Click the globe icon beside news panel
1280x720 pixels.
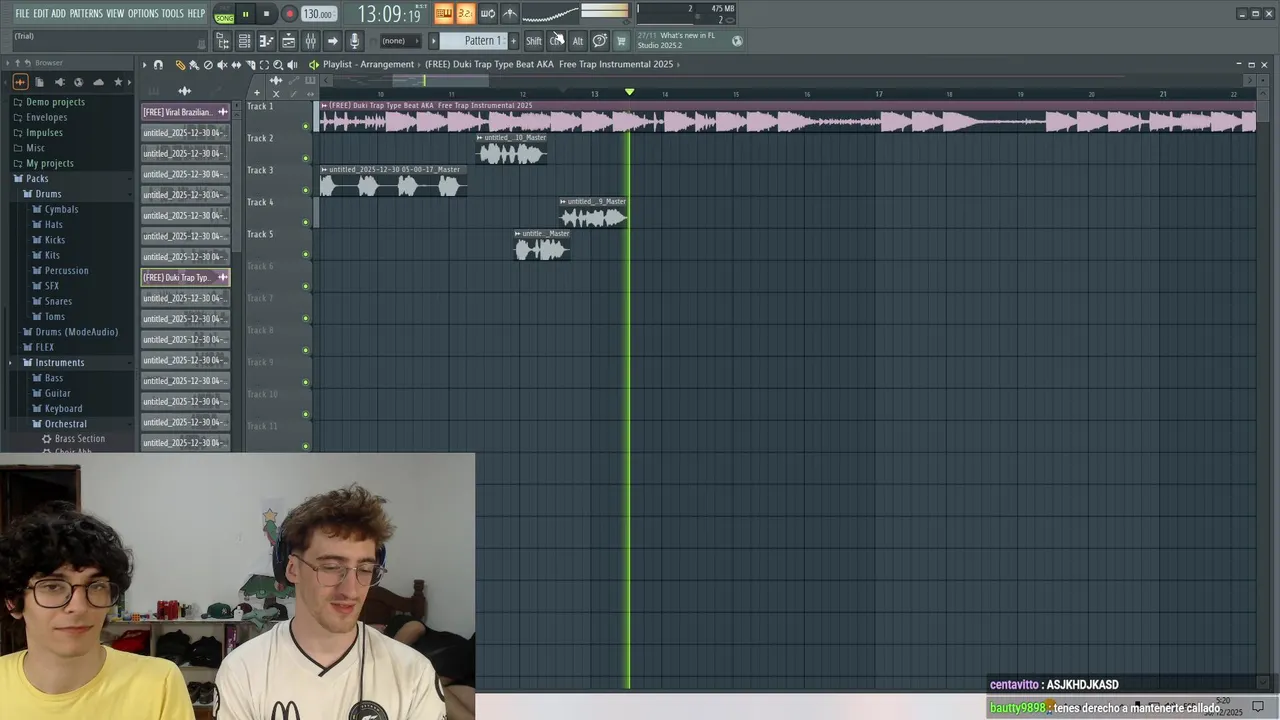(737, 41)
